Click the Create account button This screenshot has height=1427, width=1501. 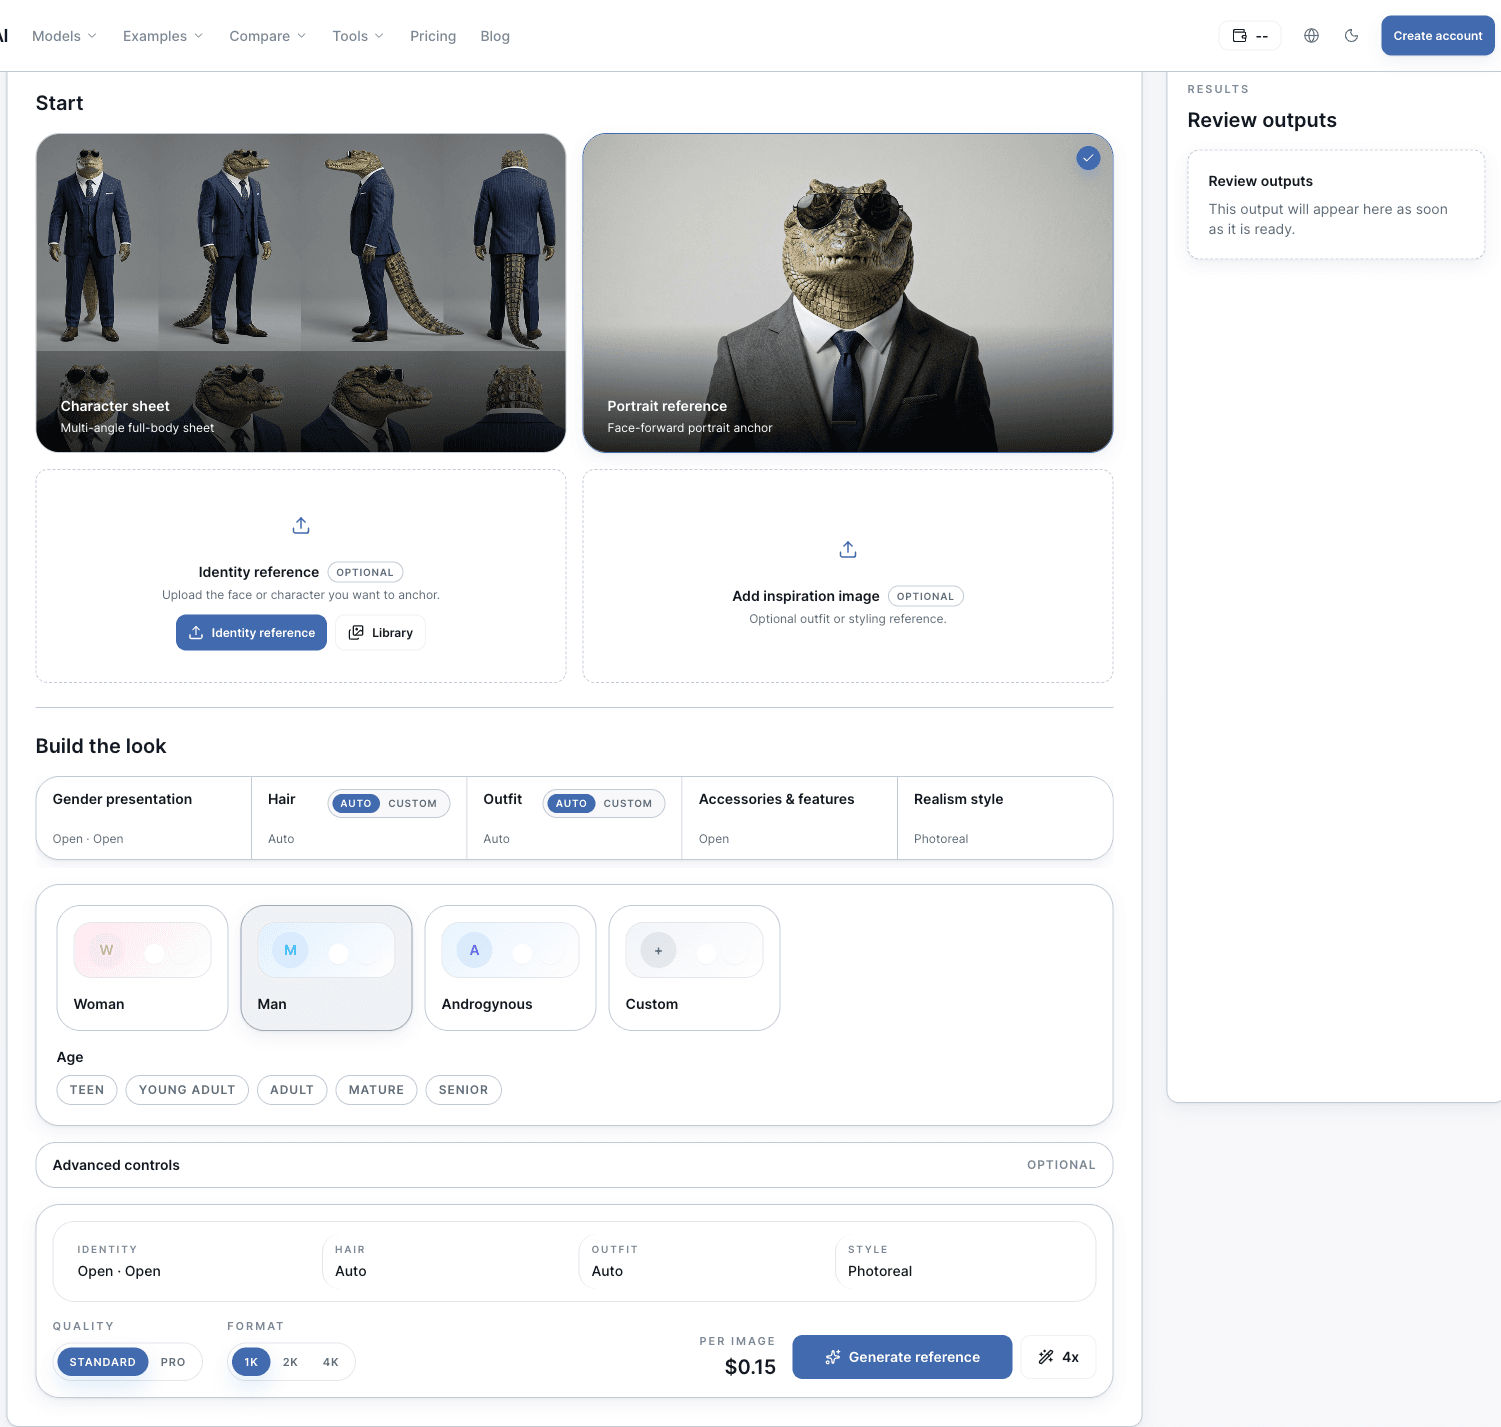(x=1437, y=35)
